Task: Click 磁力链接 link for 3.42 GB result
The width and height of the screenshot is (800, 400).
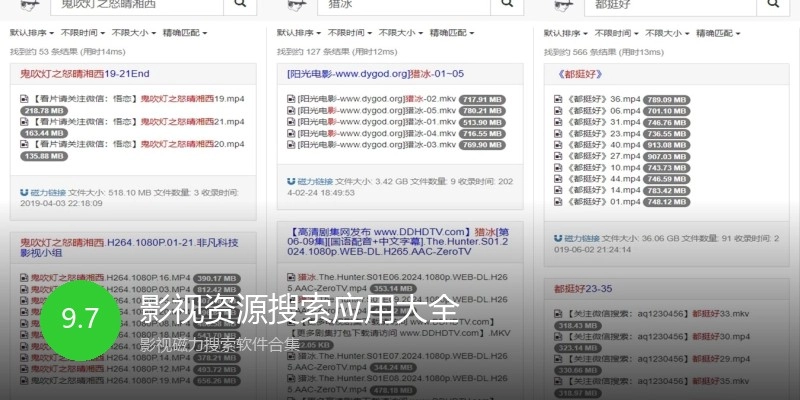Action: (x=315, y=182)
